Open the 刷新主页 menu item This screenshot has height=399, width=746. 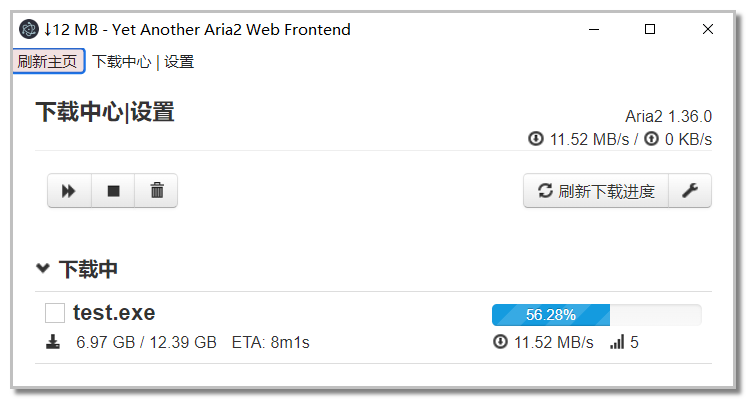point(48,61)
